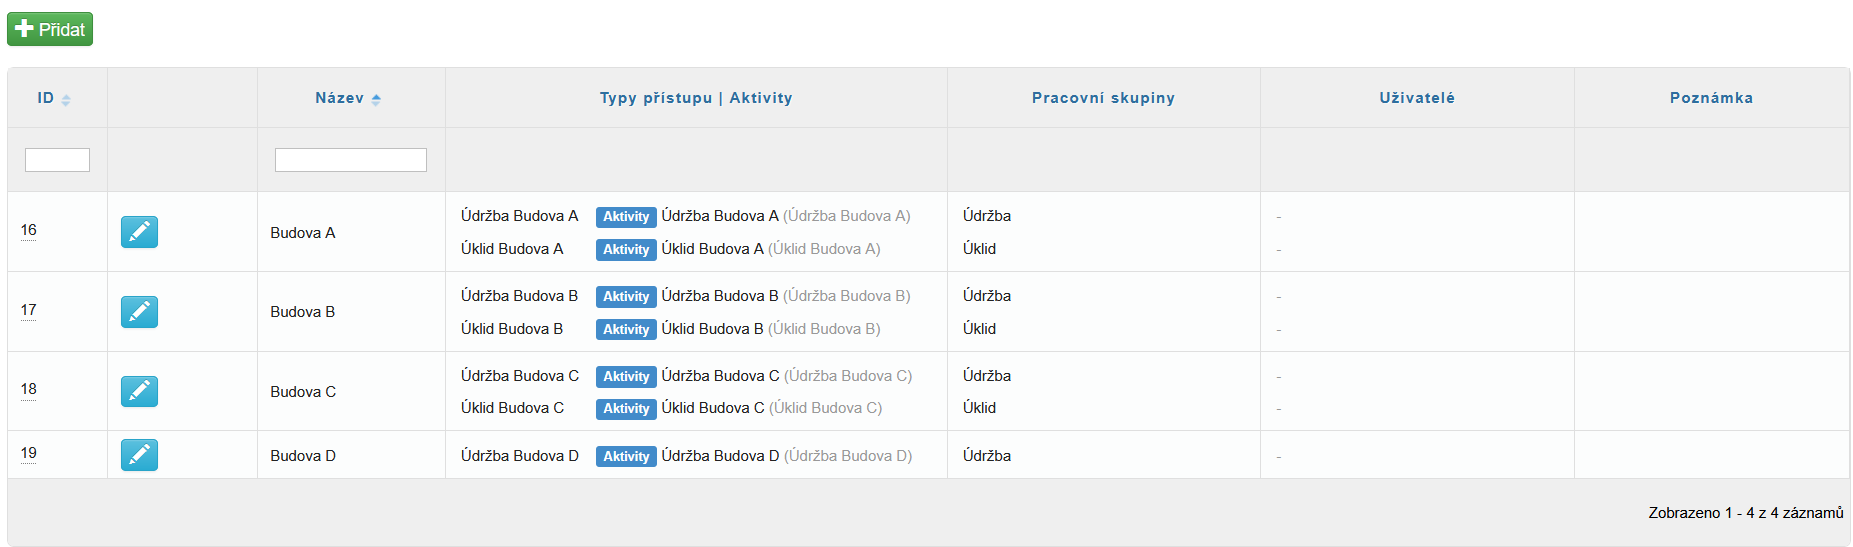Edit the Budova D row pencil icon
Image resolution: width=1853 pixels, height=547 pixels.
point(139,455)
